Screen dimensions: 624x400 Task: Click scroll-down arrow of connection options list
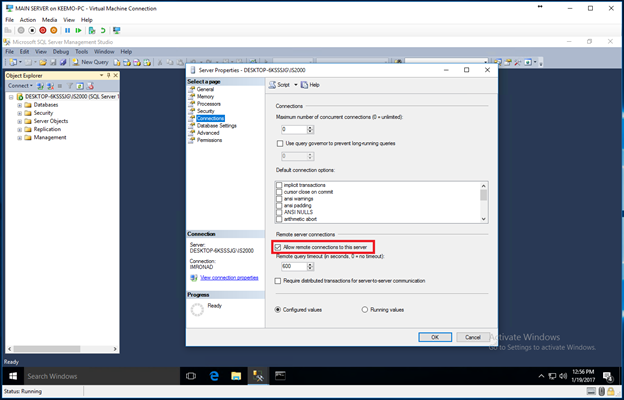coord(484,219)
